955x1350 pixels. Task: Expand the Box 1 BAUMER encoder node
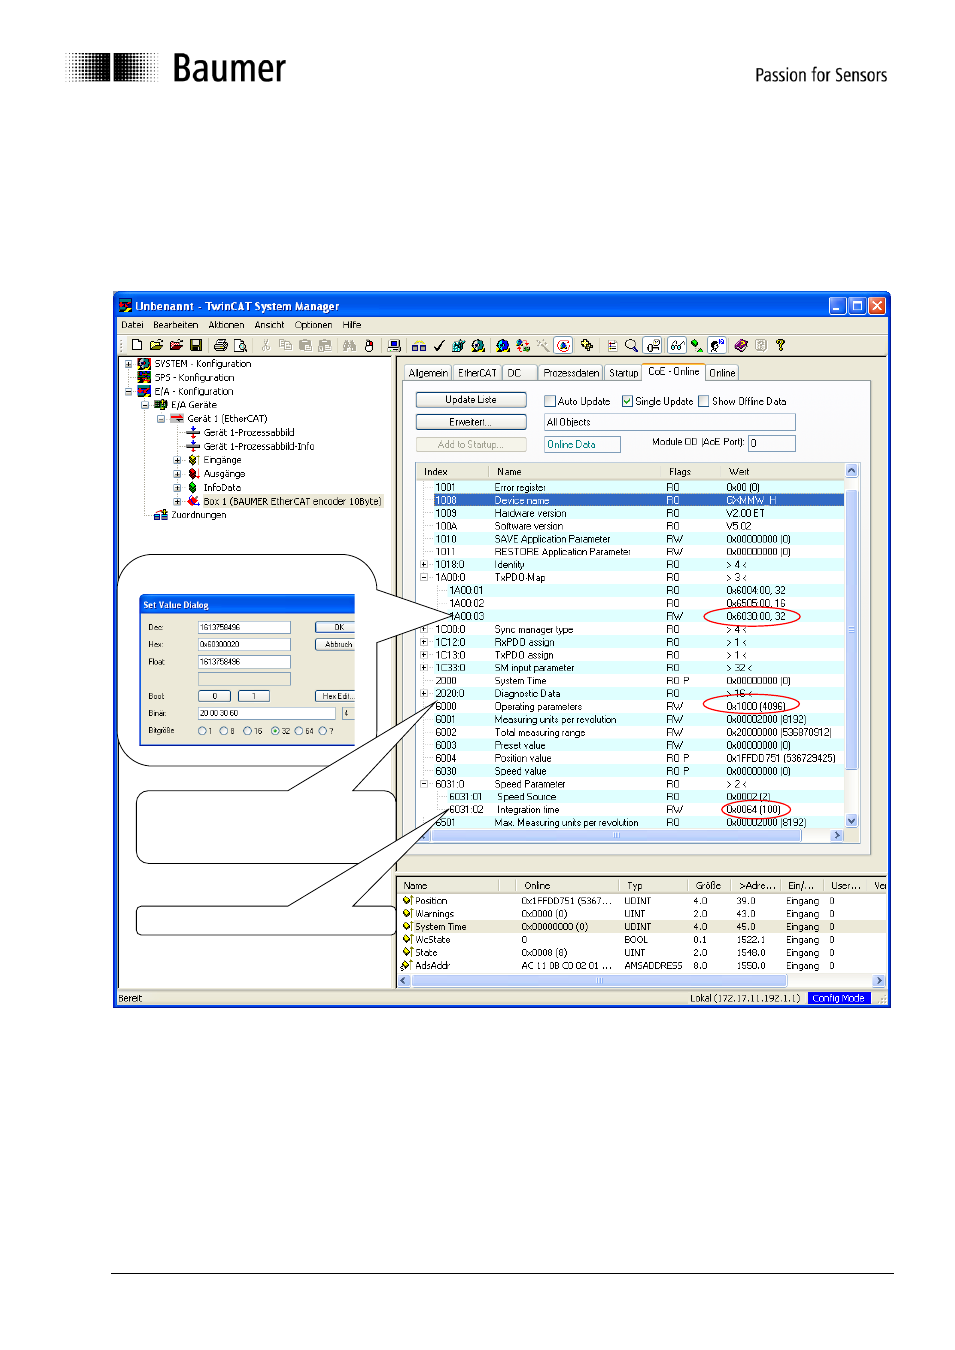click(177, 501)
